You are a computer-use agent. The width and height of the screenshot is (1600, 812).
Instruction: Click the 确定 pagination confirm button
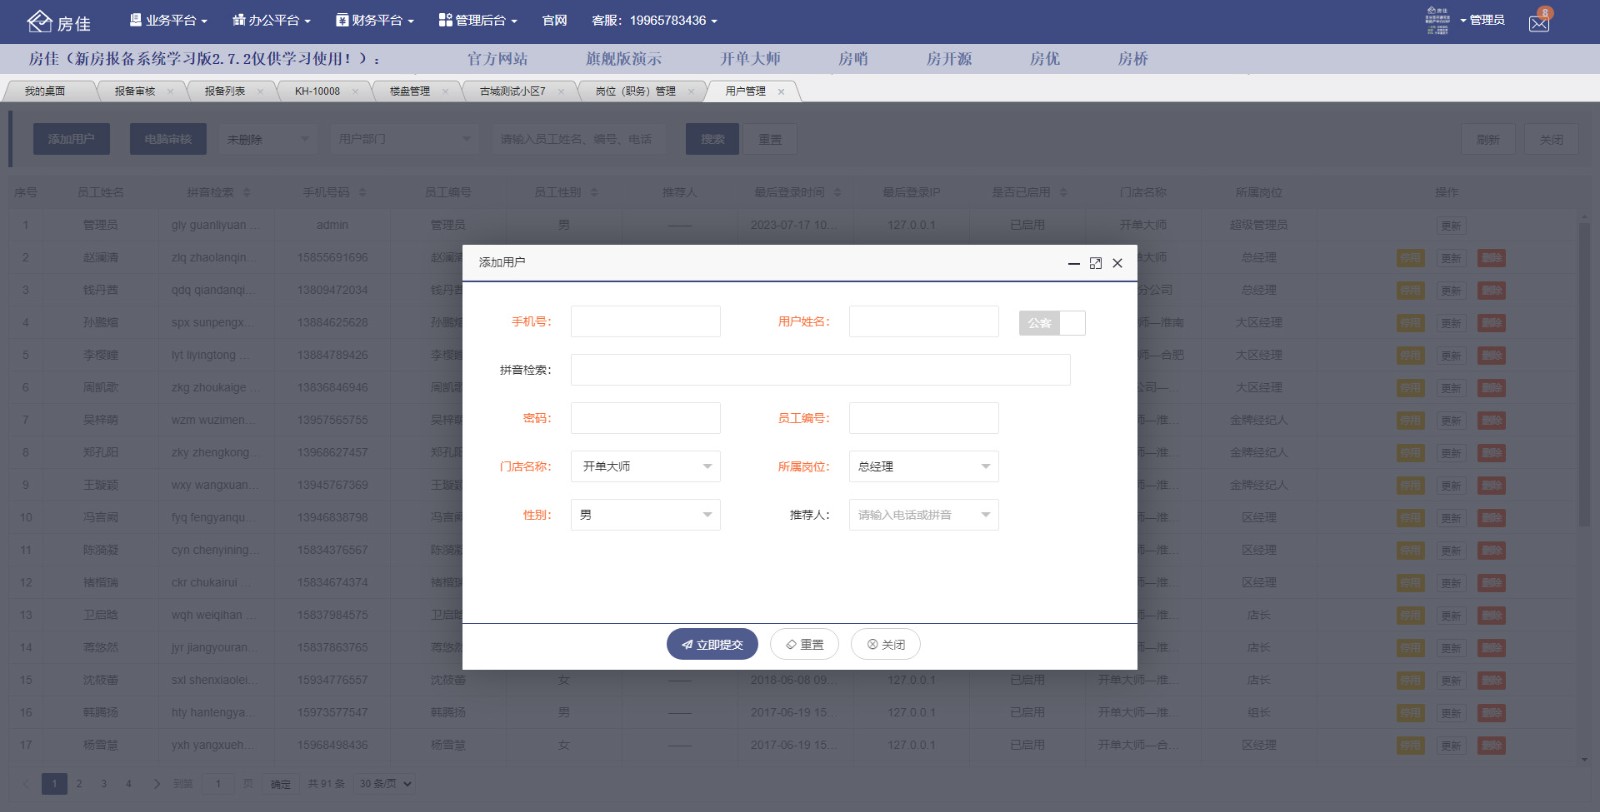[x=281, y=785]
